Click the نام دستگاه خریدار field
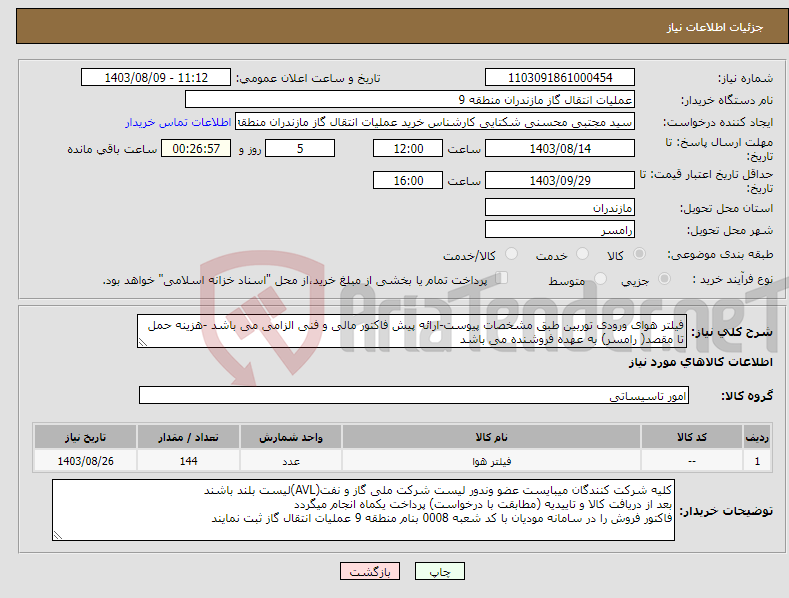Viewport: 789px width, 598px height. point(410,100)
